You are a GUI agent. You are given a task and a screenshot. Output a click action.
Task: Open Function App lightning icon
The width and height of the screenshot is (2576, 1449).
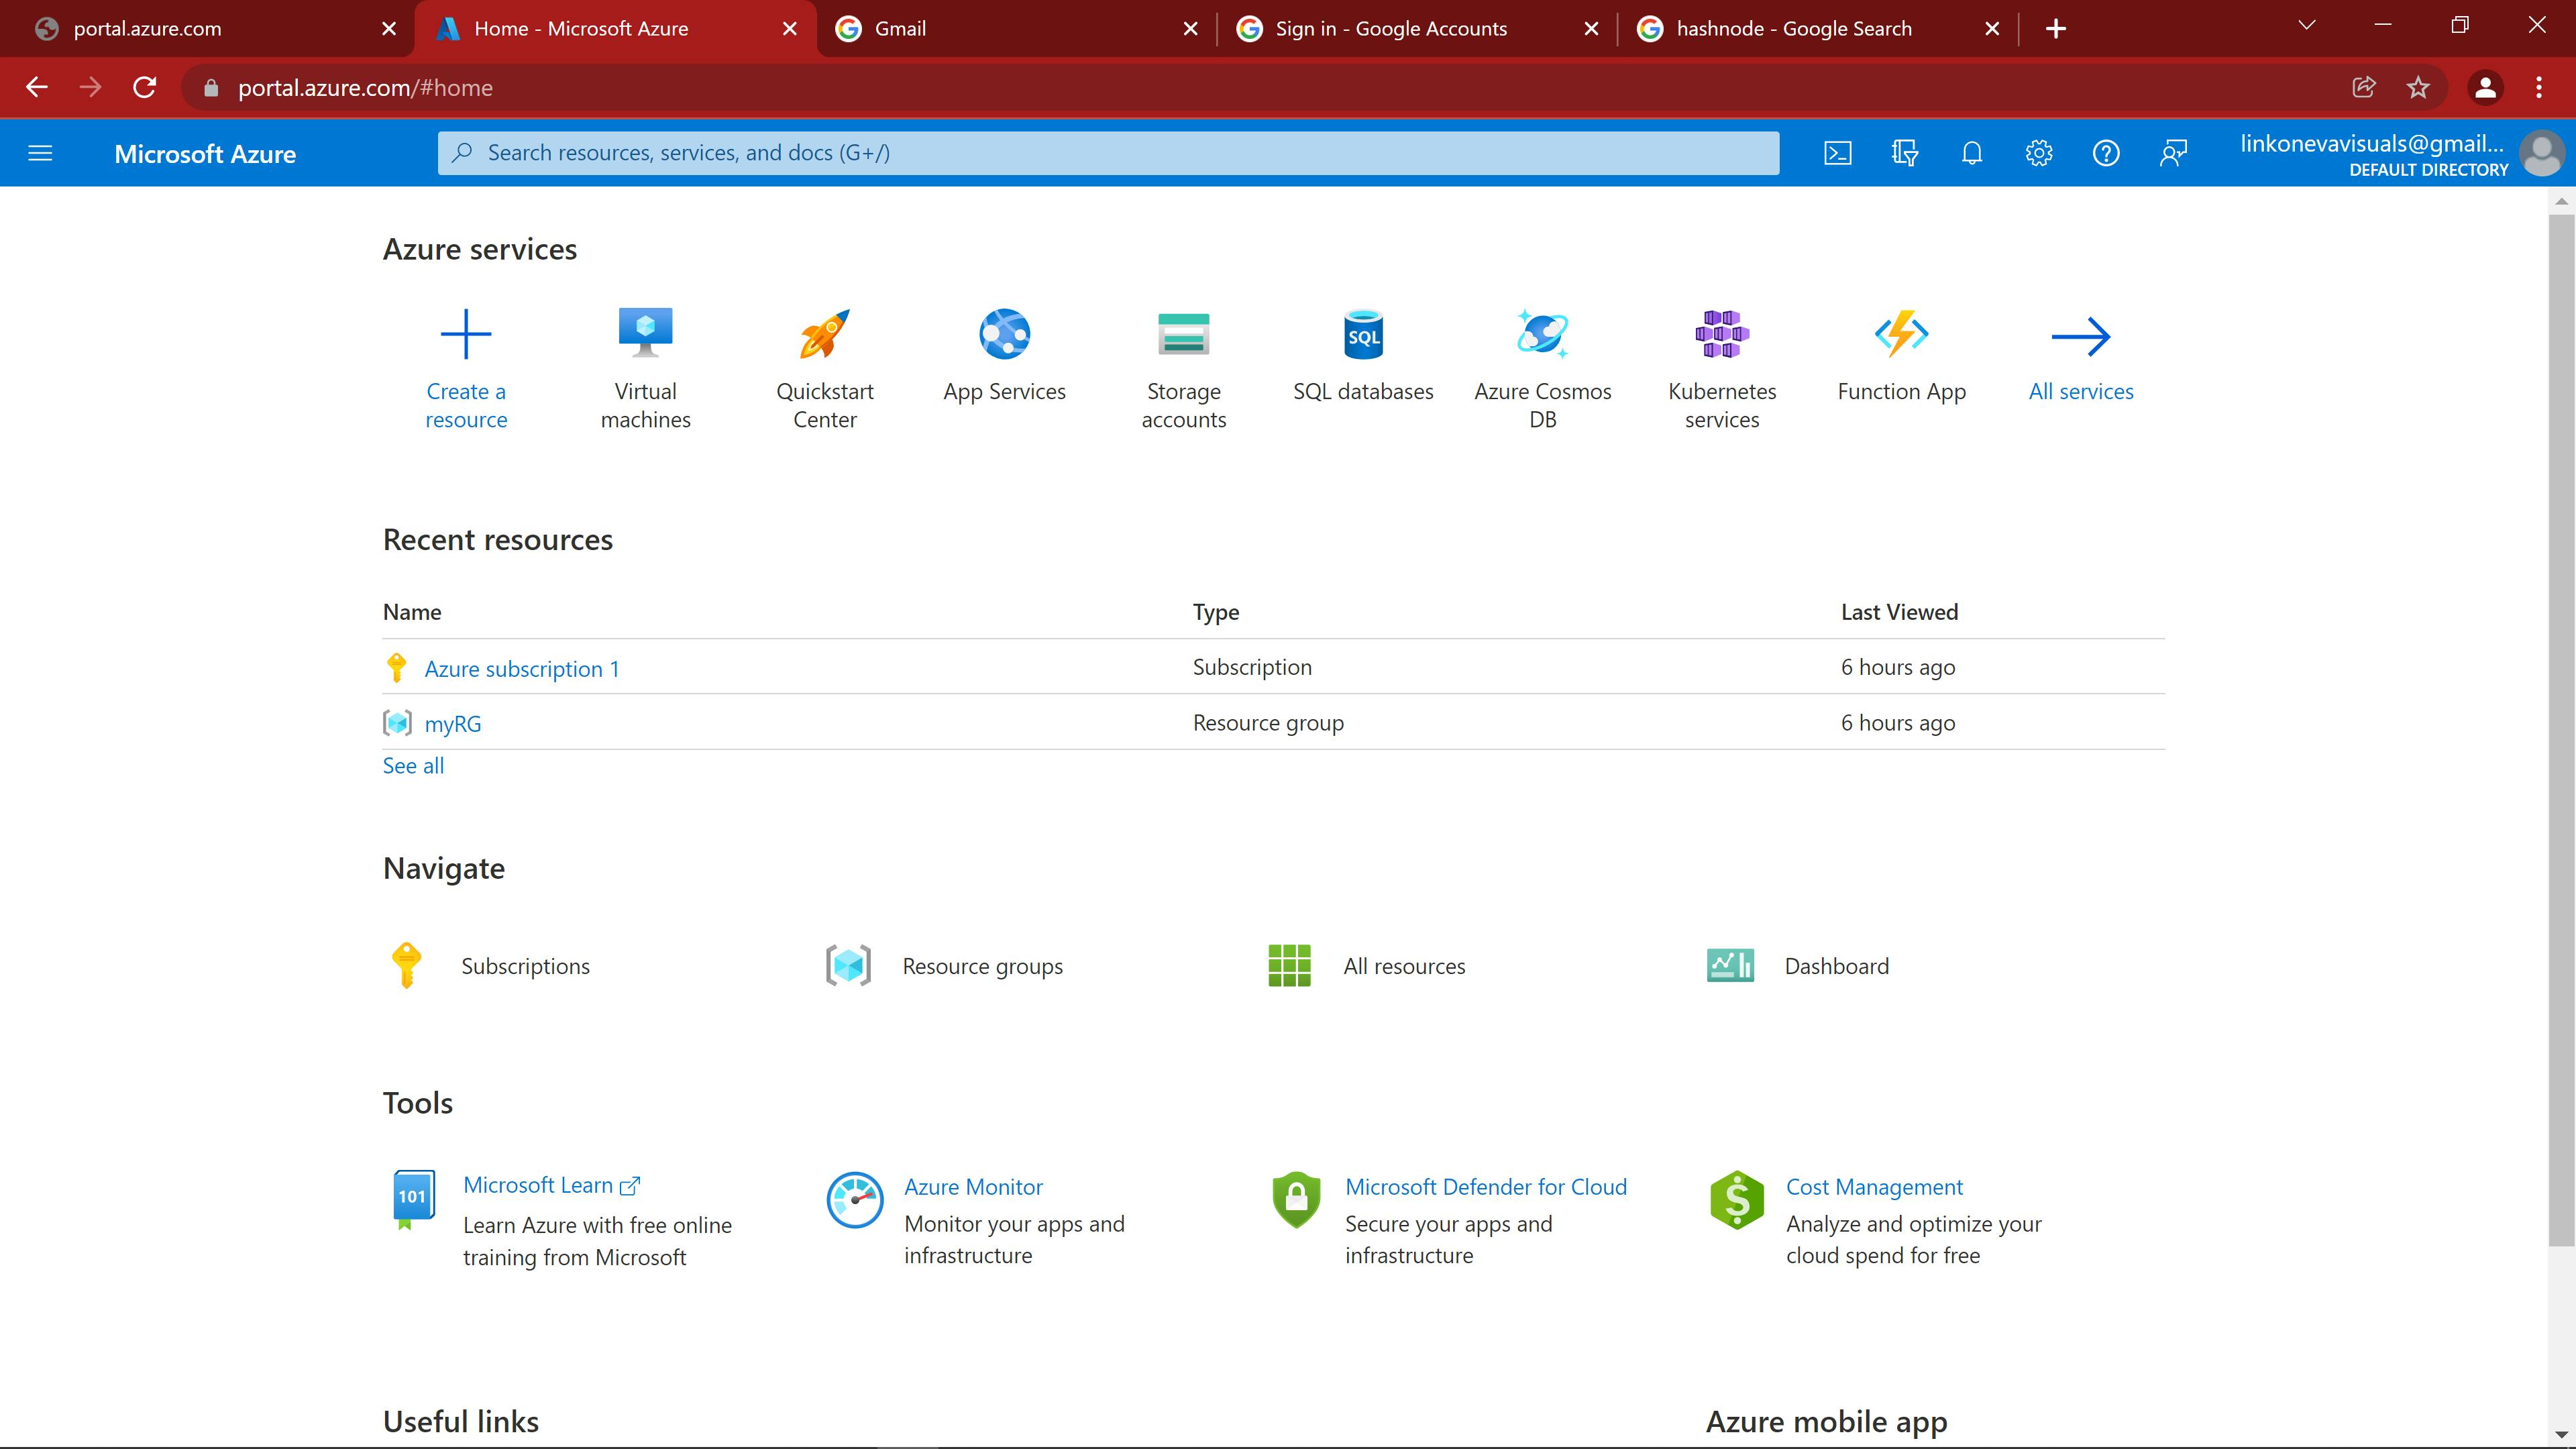(1902, 333)
